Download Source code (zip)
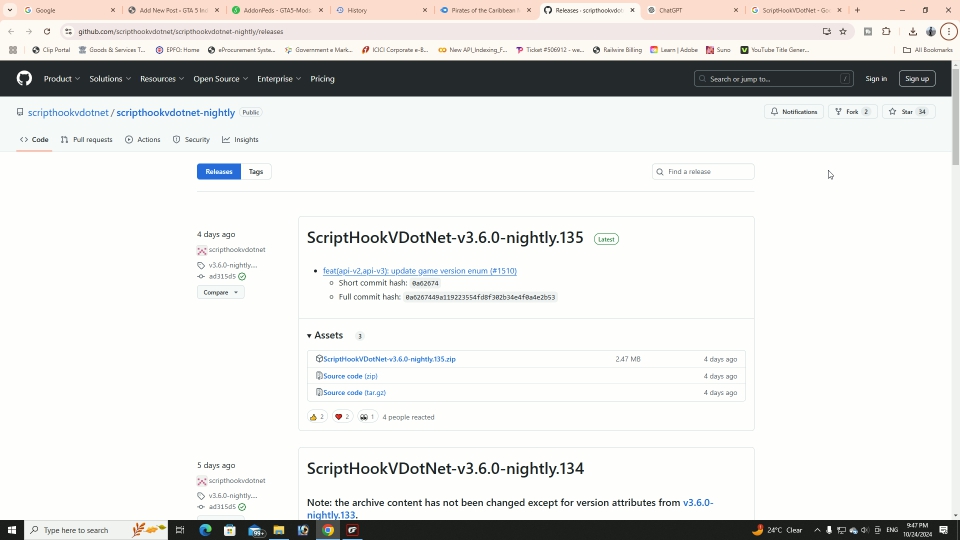Screen dimensions: 960x540 tap(350, 376)
